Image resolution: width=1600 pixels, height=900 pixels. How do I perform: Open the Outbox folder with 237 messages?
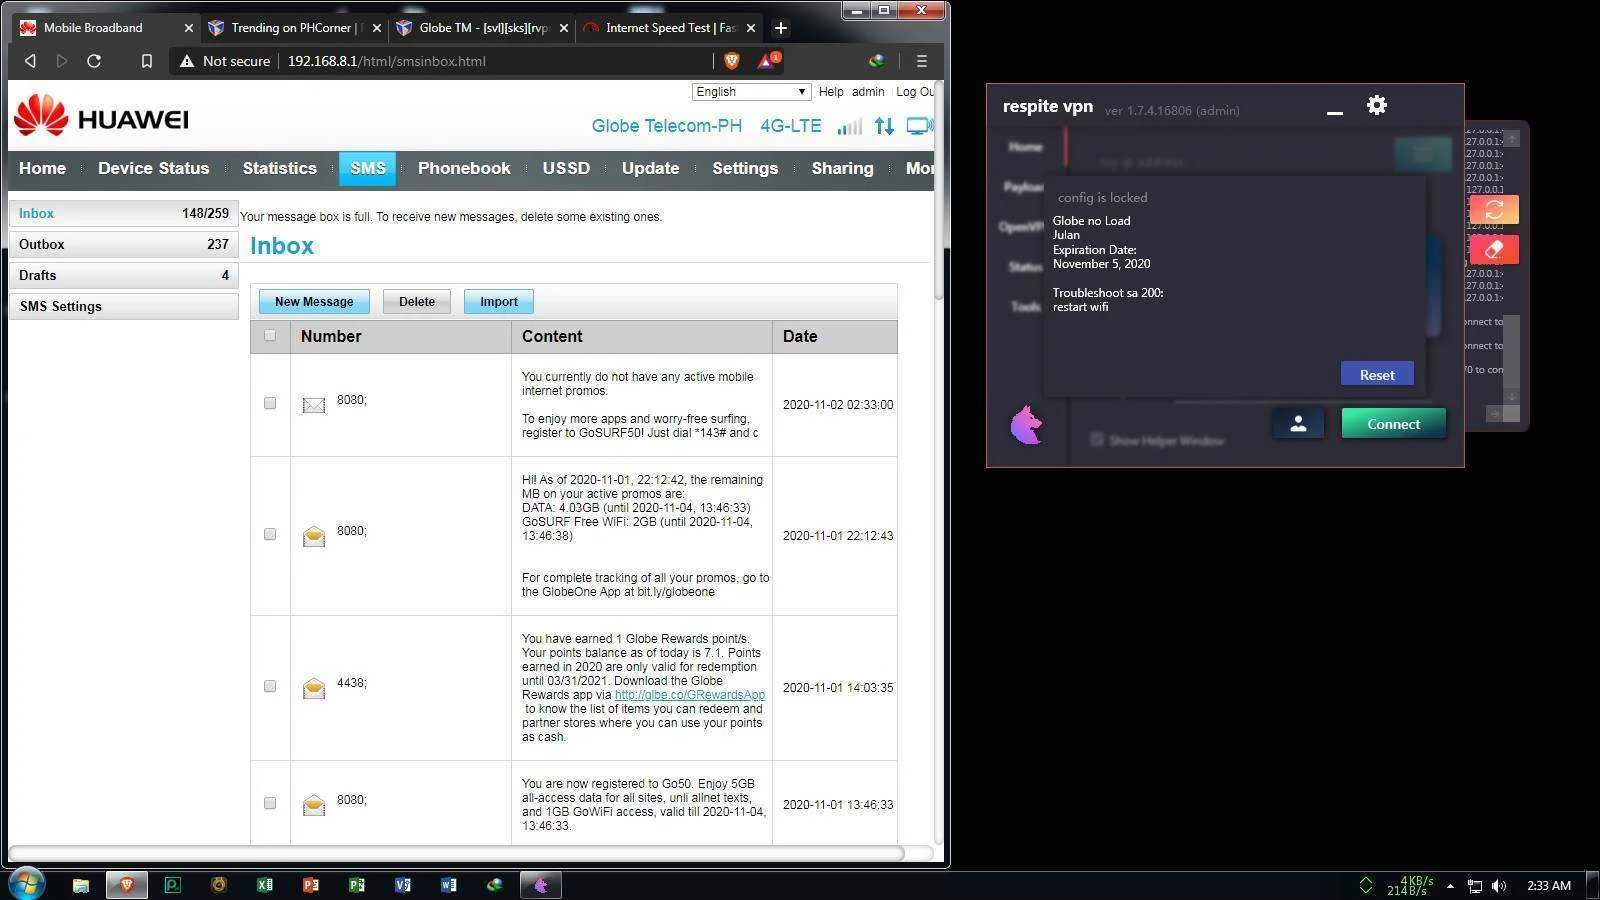coord(124,244)
